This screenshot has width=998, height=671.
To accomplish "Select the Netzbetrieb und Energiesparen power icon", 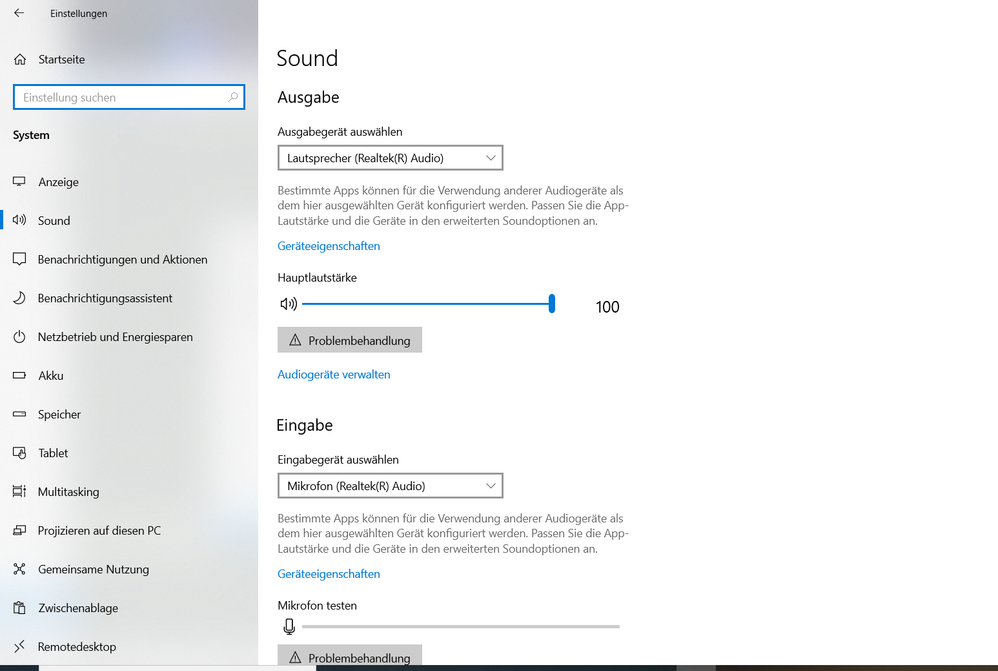I will (18, 337).
